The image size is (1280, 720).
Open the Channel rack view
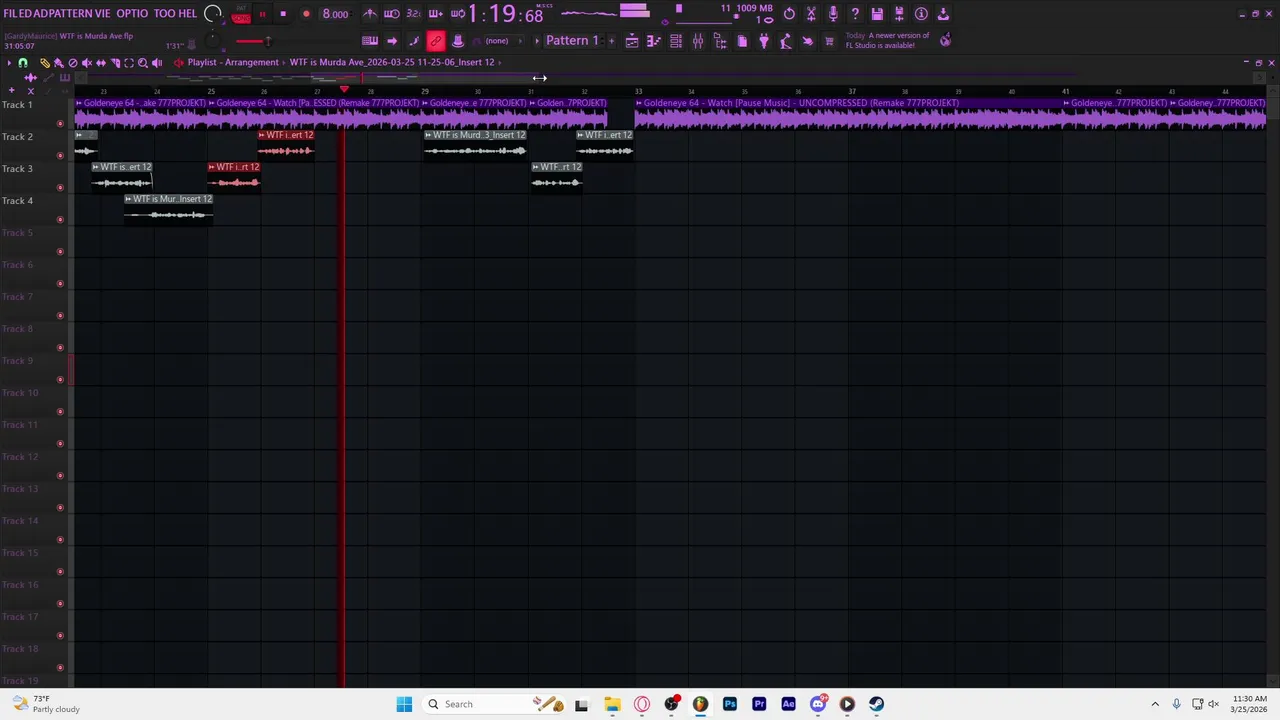[x=676, y=41]
